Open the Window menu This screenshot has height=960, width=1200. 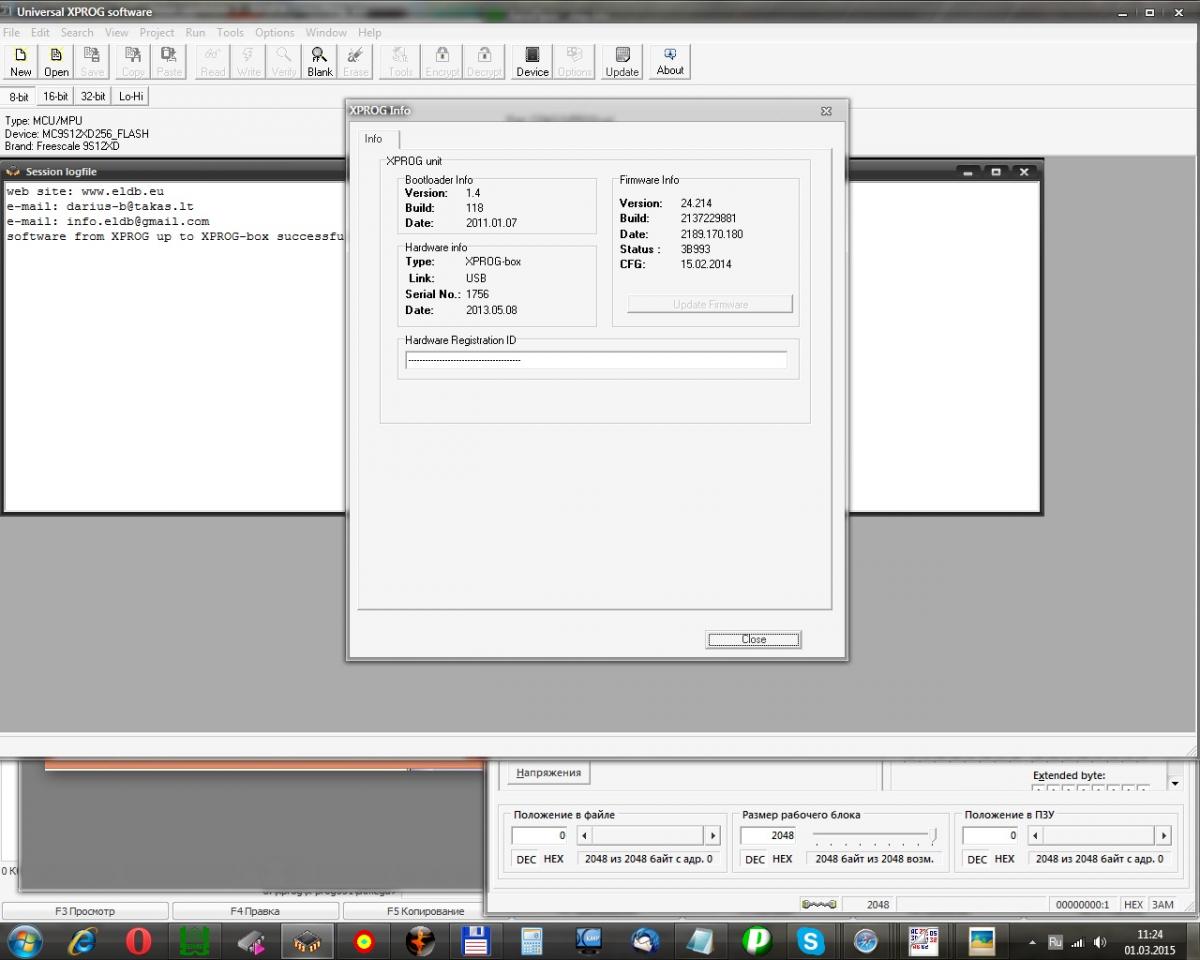click(326, 32)
